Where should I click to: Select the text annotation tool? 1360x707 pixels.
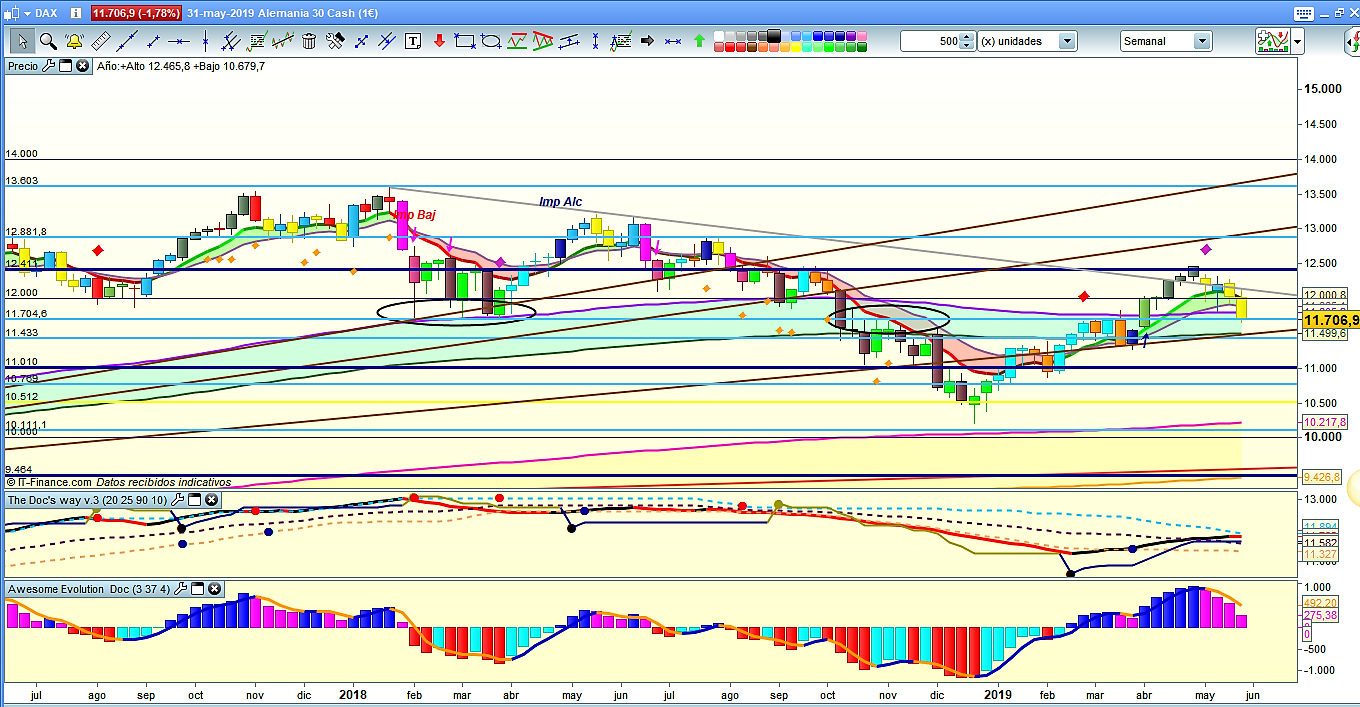(413, 41)
